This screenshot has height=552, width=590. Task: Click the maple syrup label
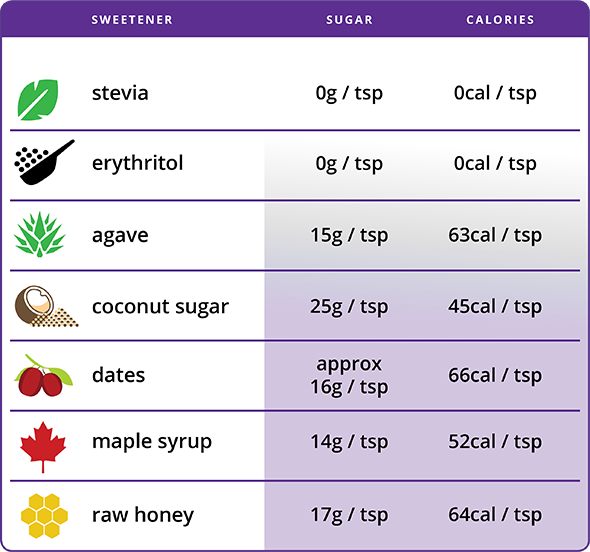[152, 442]
